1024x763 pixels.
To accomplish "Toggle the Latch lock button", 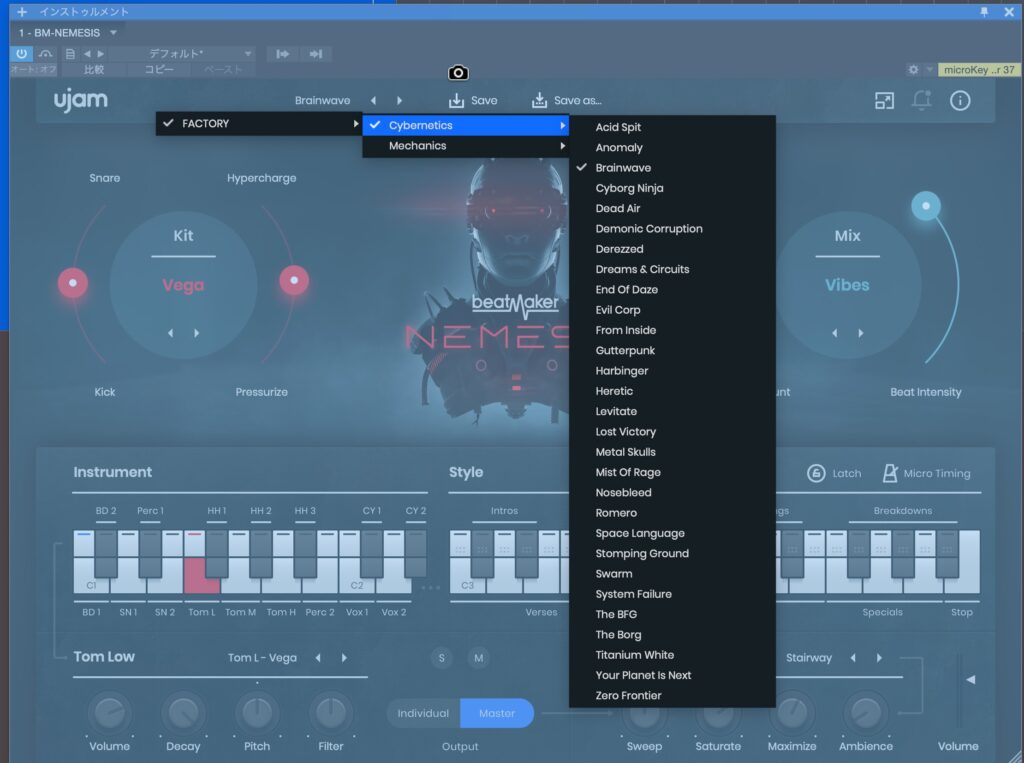I will tap(816, 473).
